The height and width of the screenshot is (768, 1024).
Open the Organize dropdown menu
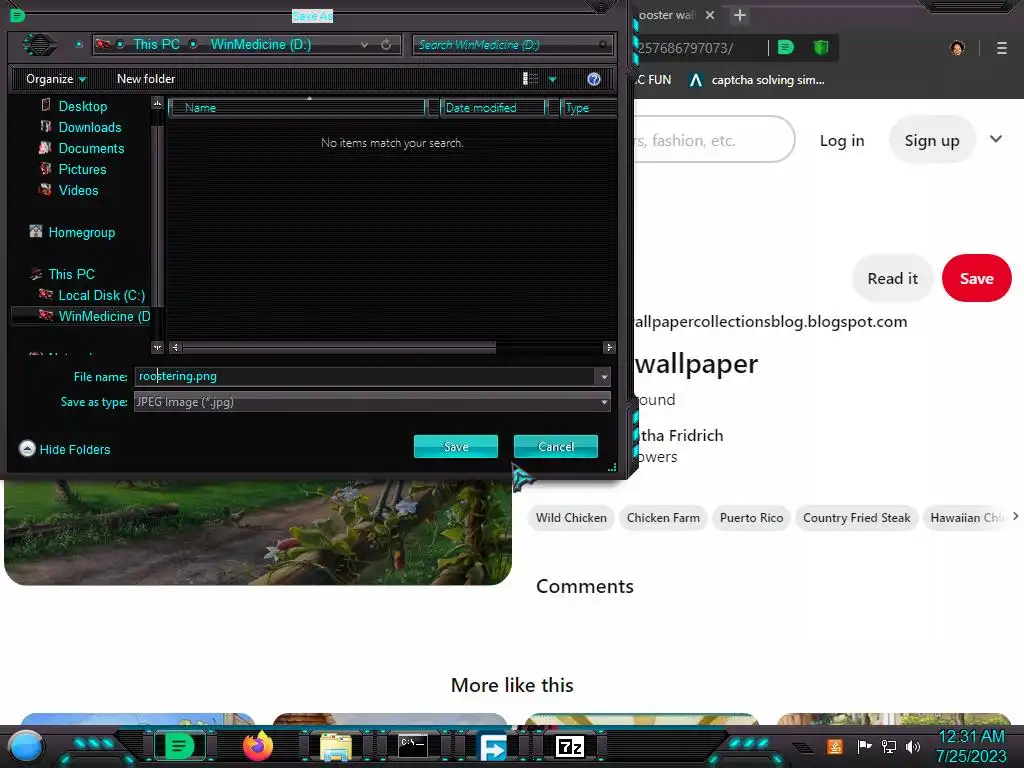[x=56, y=79]
